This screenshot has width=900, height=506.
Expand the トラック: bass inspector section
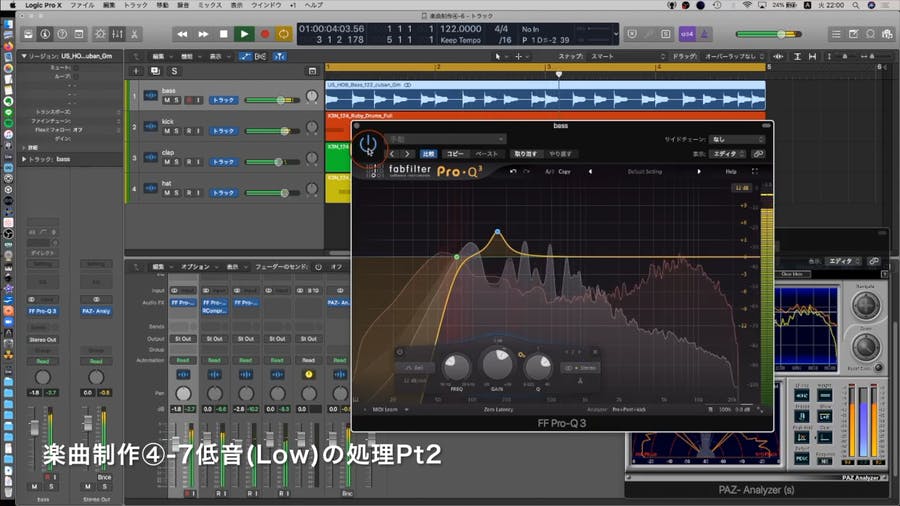24,159
